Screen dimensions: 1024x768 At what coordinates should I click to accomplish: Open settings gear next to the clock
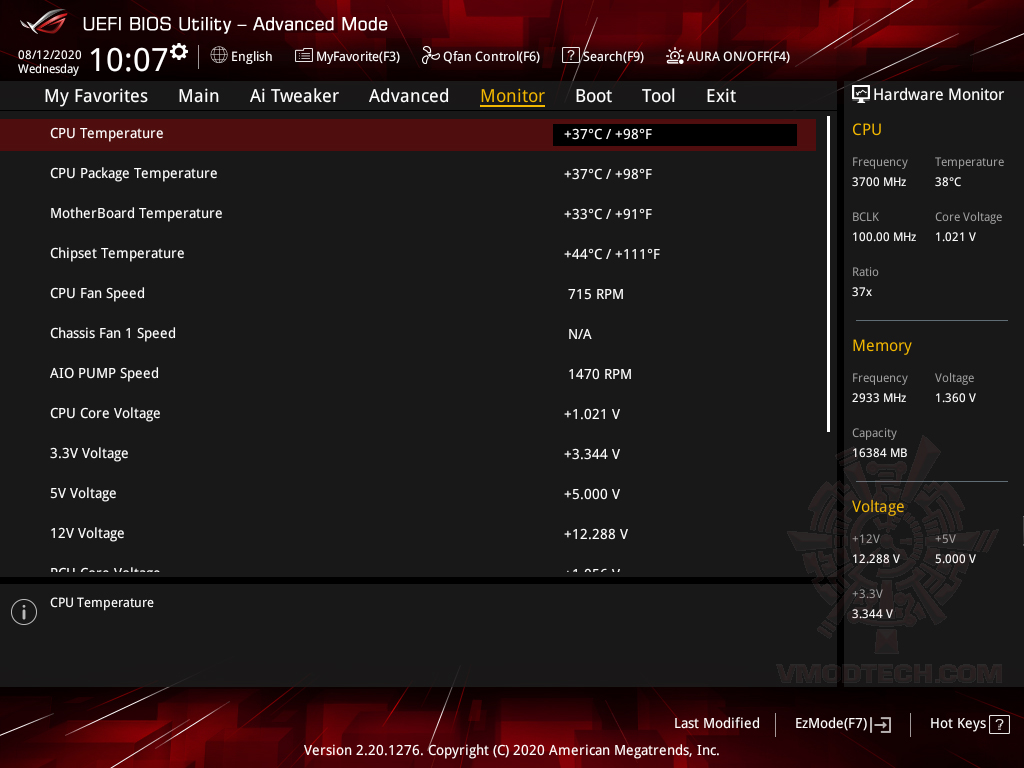click(x=180, y=52)
